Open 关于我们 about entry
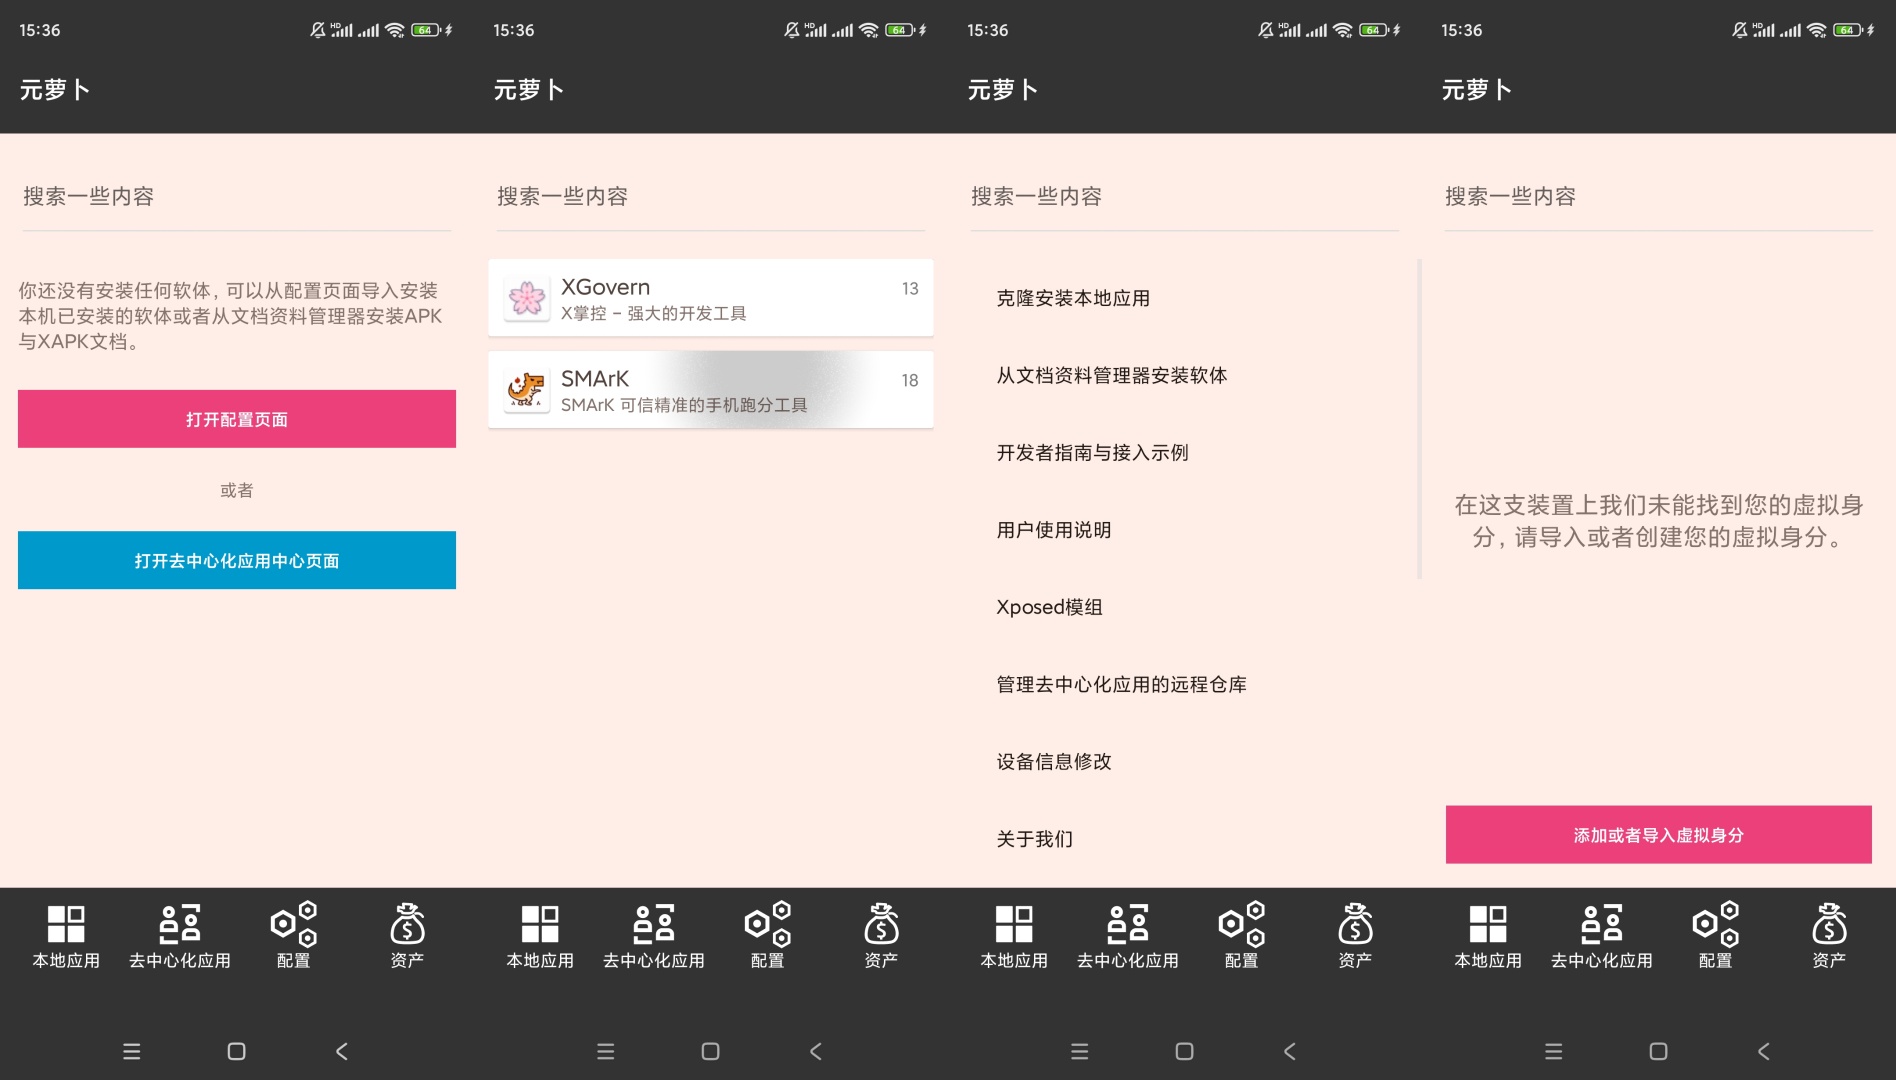1896x1080 pixels. click(x=1034, y=838)
